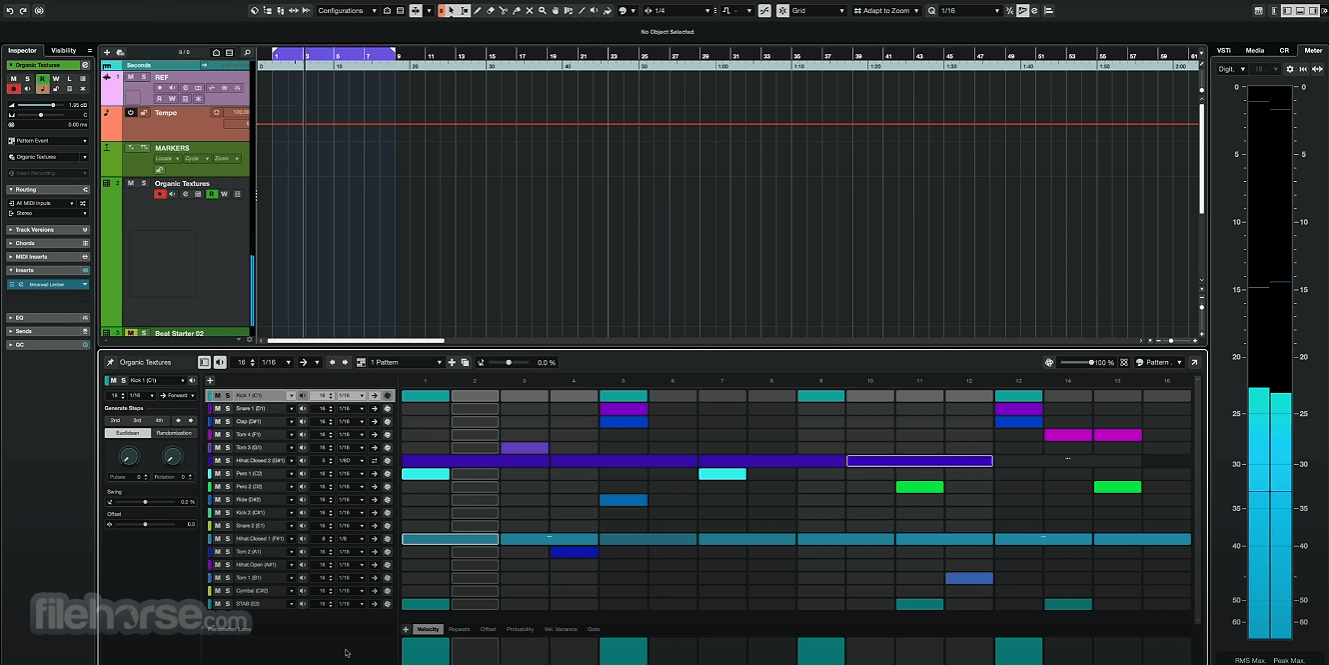Switch to the Visibility tab
Image resolution: width=1329 pixels, height=665 pixels.
tap(63, 50)
